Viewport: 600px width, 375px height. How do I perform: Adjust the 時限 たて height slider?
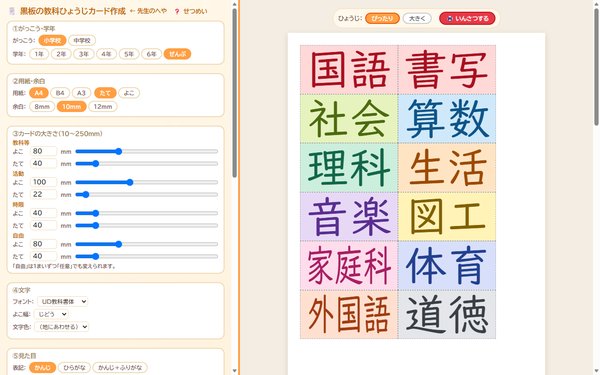point(147,225)
